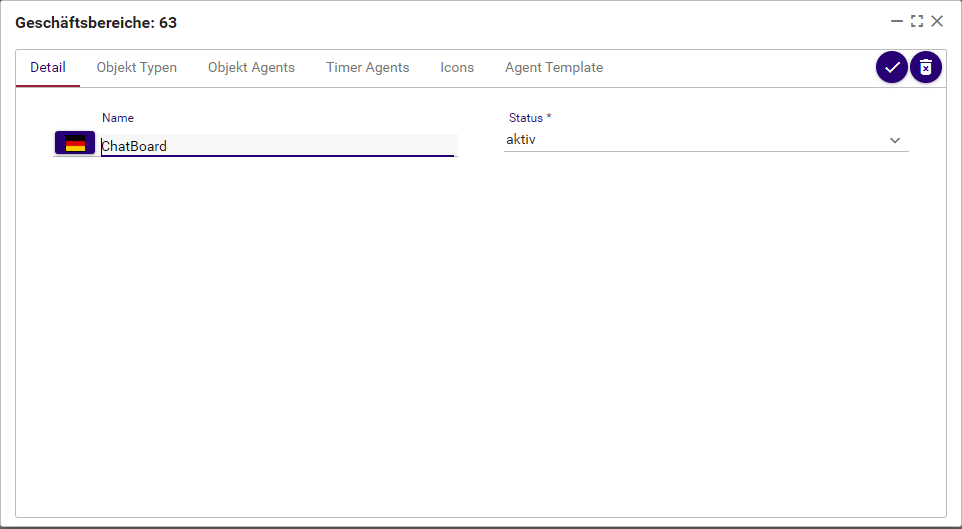The height and width of the screenshot is (529, 962).
Task: Click the dialog title Geschäftsbereiche: 63
Action: click(96, 23)
